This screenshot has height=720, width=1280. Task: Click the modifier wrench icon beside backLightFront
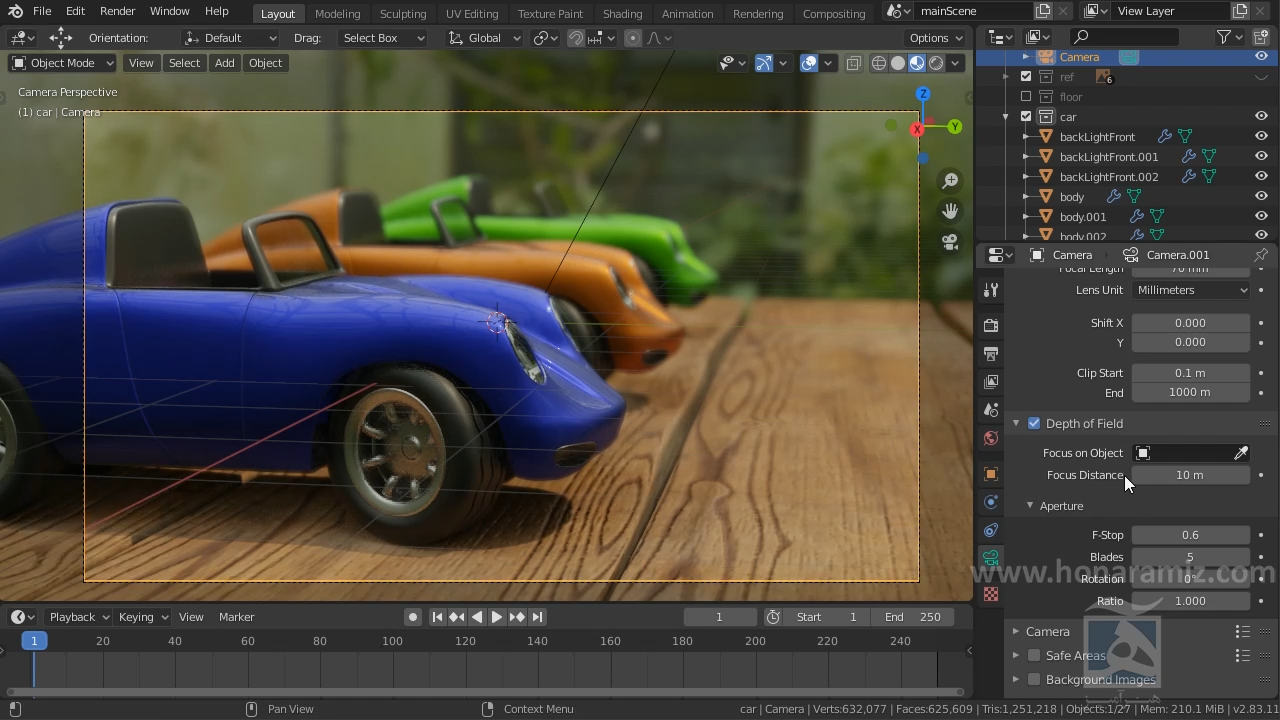1165,137
